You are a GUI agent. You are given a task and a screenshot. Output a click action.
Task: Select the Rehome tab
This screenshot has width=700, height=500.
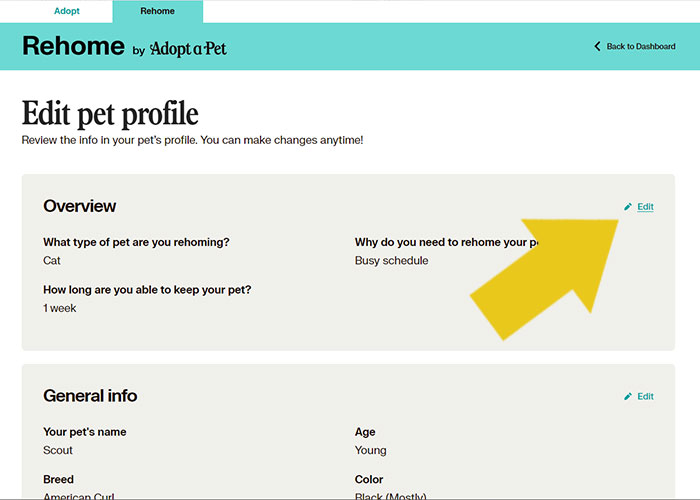pos(157,11)
